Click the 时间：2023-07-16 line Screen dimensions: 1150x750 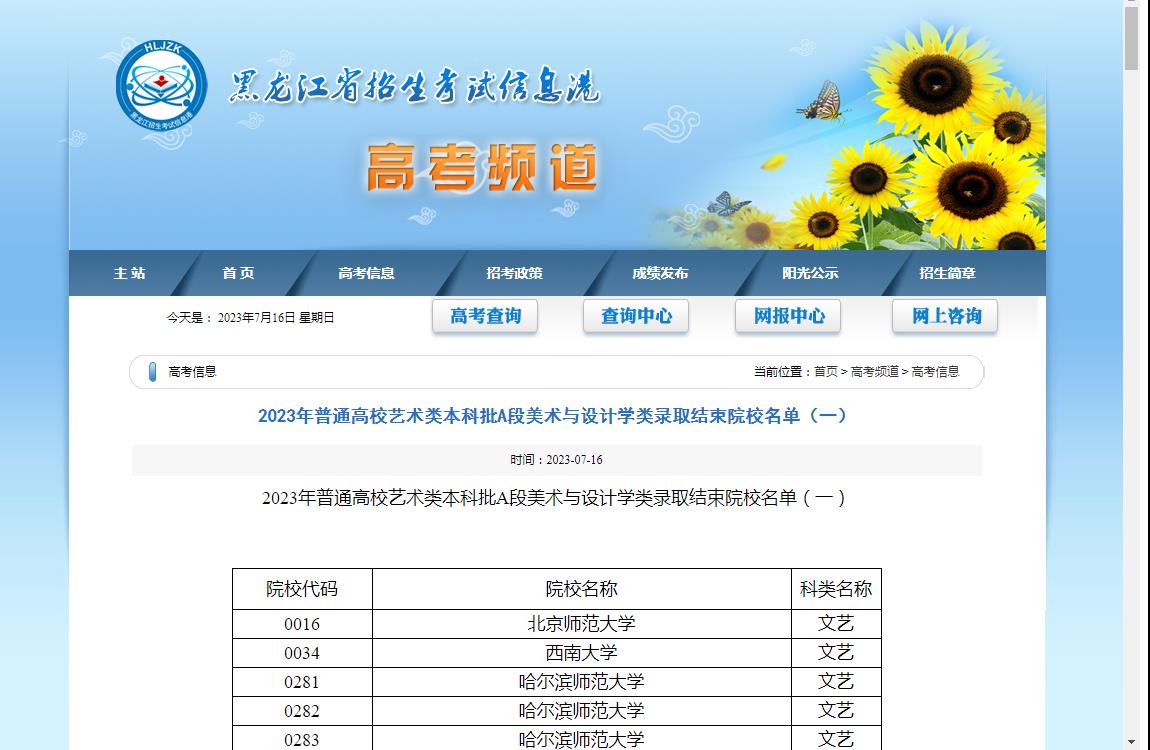coord(557,460)
